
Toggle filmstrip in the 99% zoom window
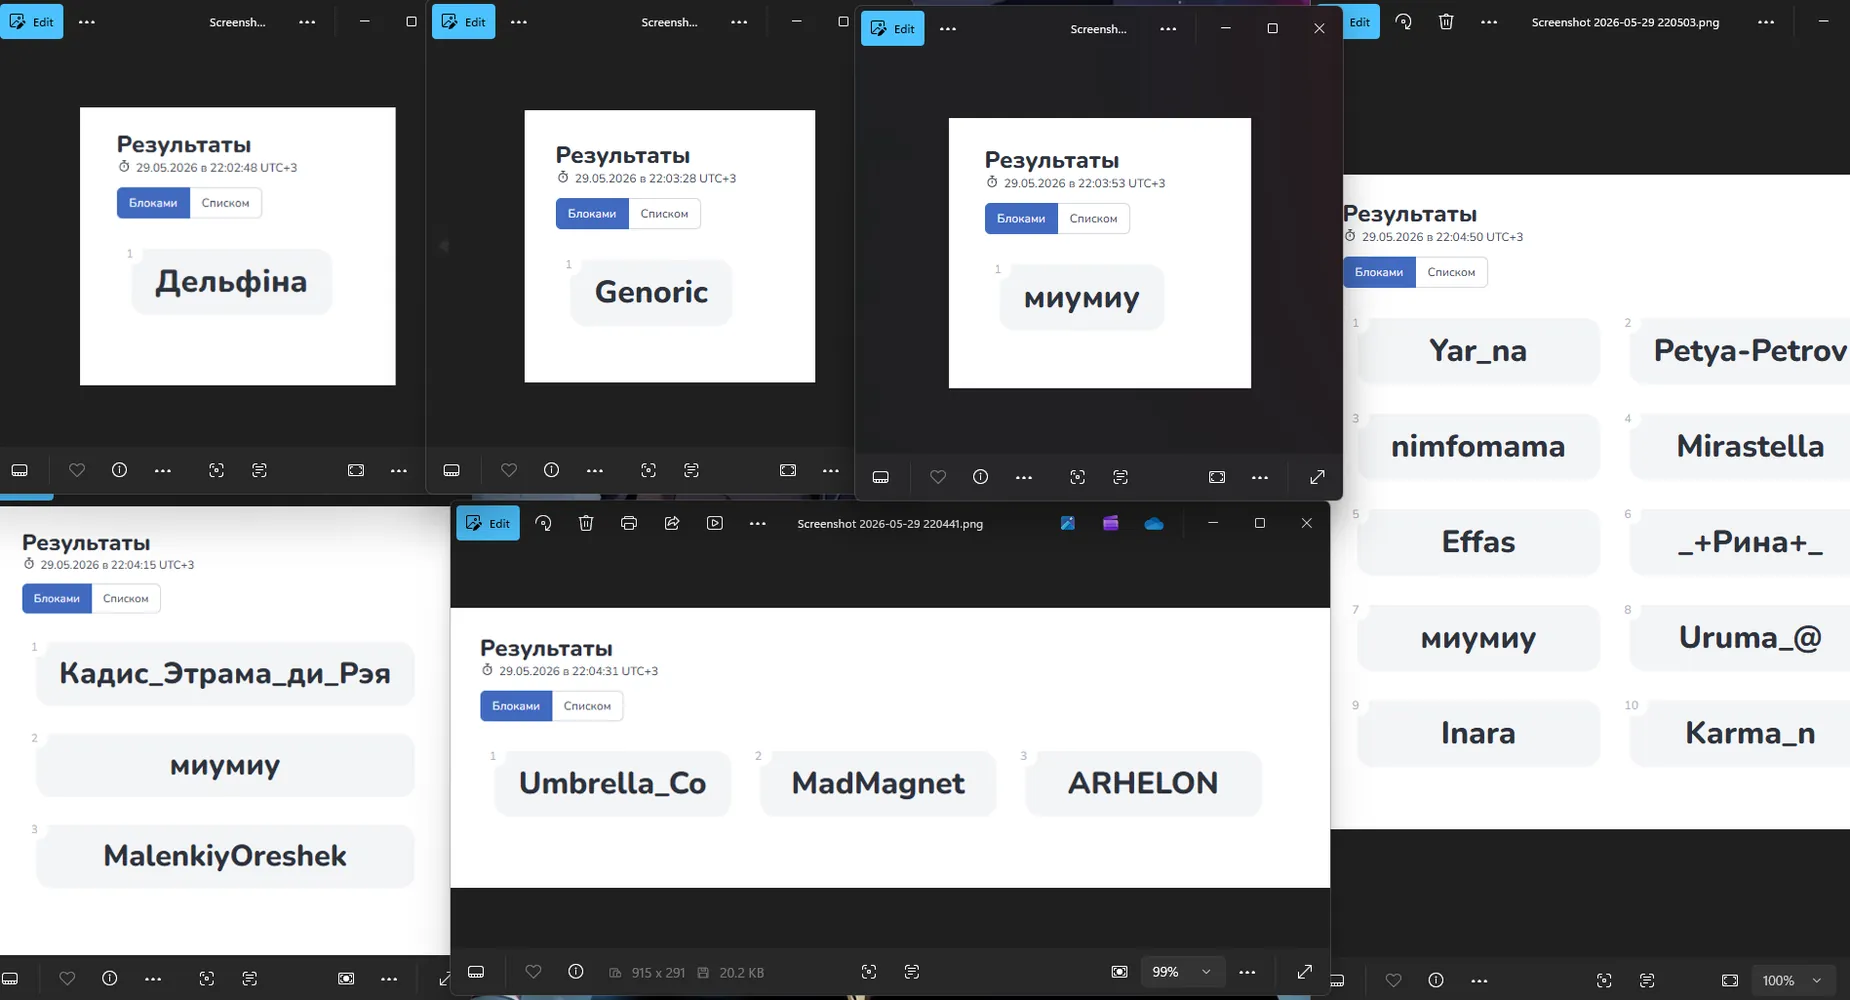point(476,972)
